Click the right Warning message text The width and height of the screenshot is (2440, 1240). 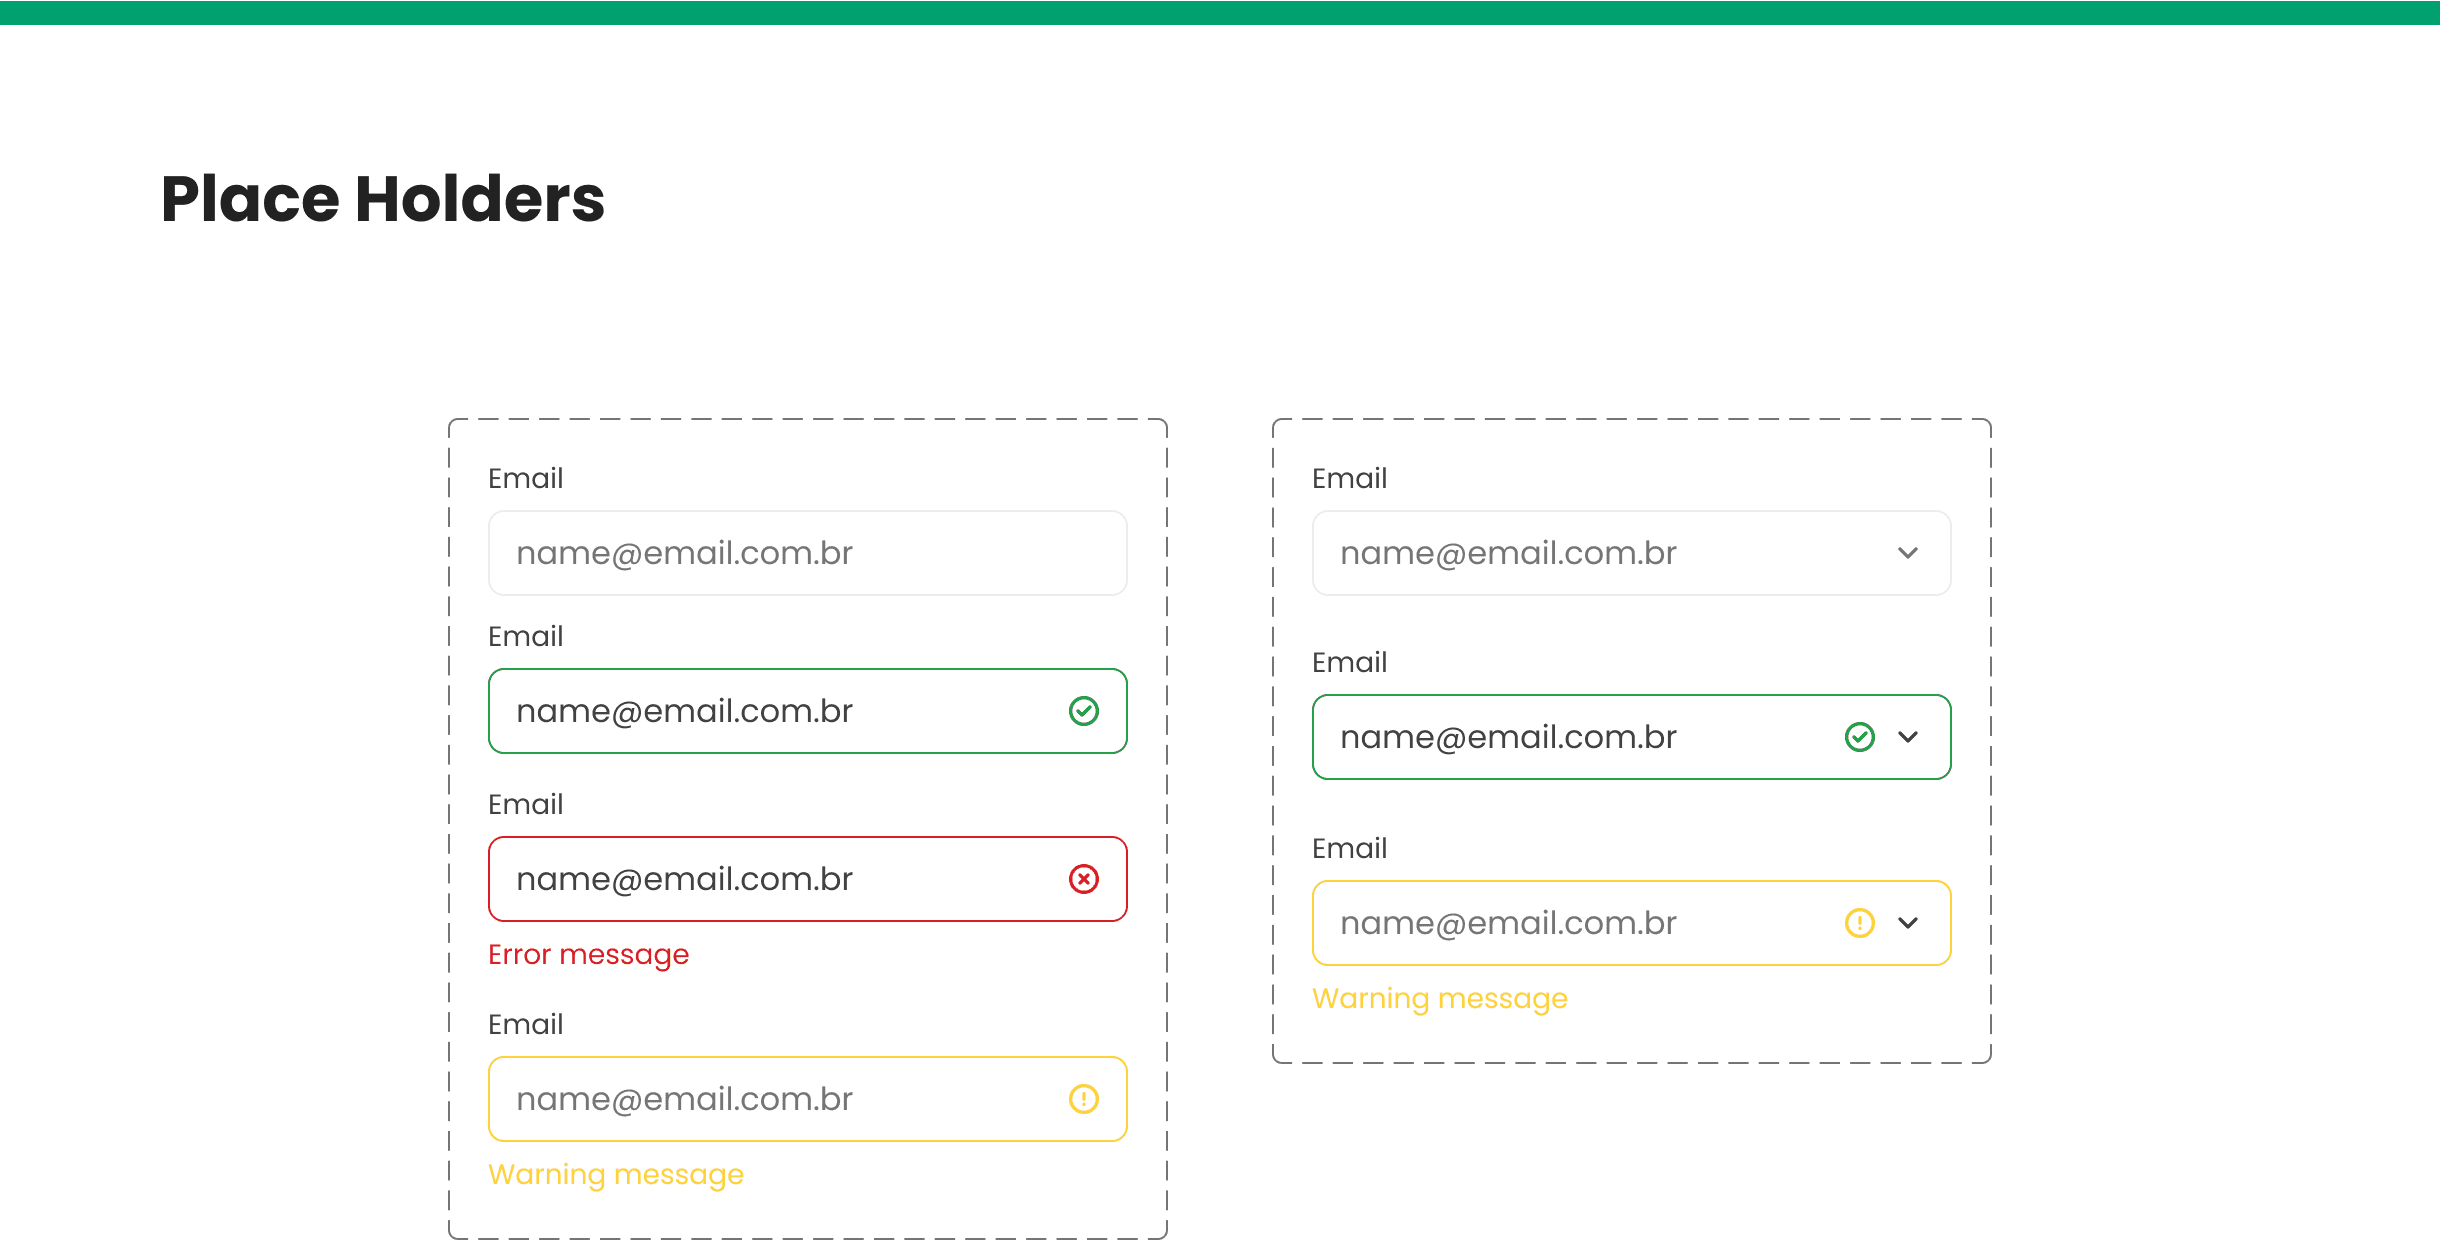click(x=1439, y=998)
